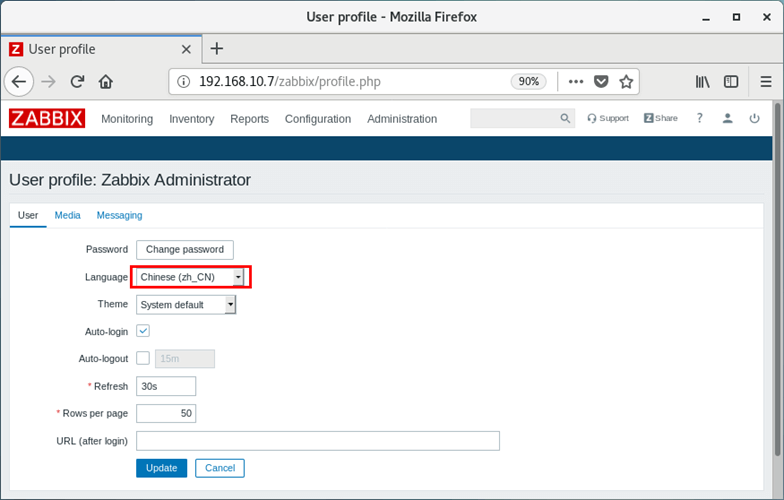
Task: Switch to the Messaging tab
Action: tap(120, 215)
